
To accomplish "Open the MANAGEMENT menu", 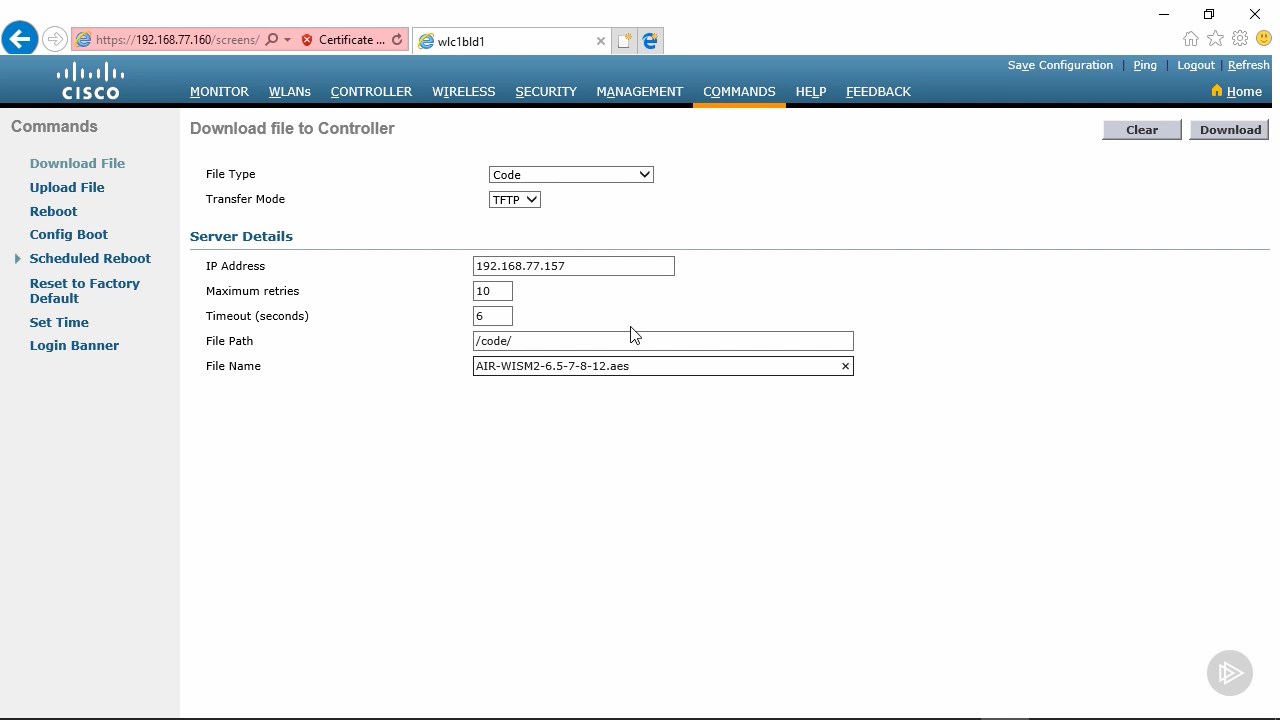I will click(640, 91).
